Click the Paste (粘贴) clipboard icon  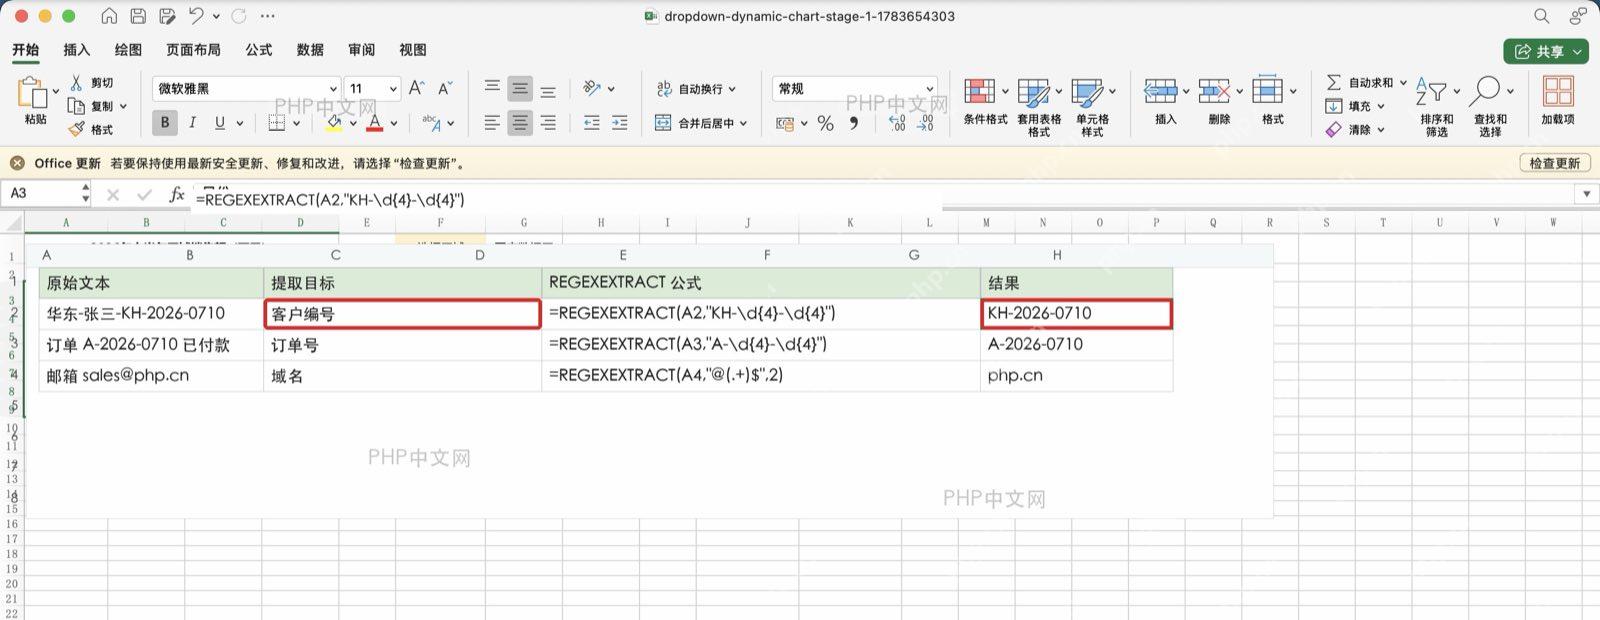(x=33, y=93)
